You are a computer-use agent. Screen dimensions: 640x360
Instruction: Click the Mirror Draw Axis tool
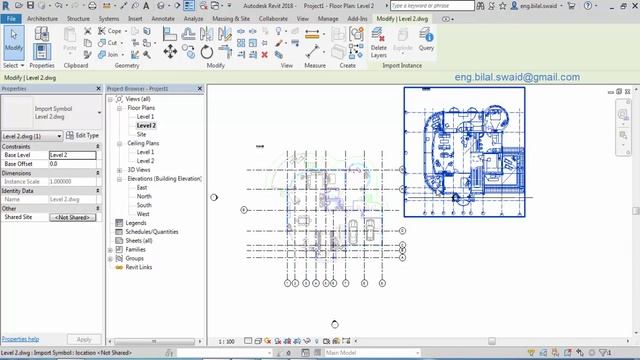click(224, 33)
